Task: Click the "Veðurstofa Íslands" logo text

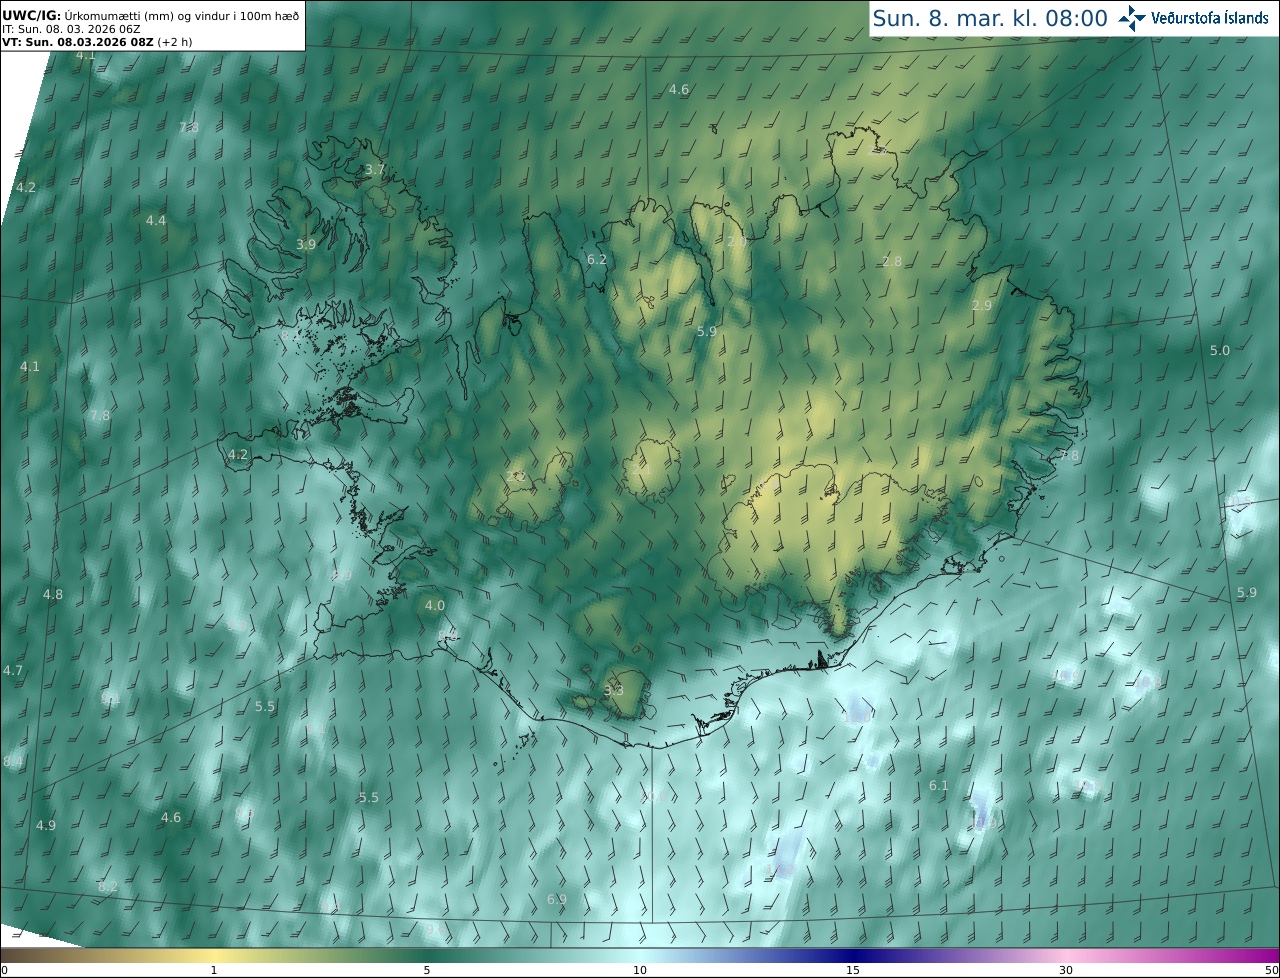Action: click(x=1210, y=18)
